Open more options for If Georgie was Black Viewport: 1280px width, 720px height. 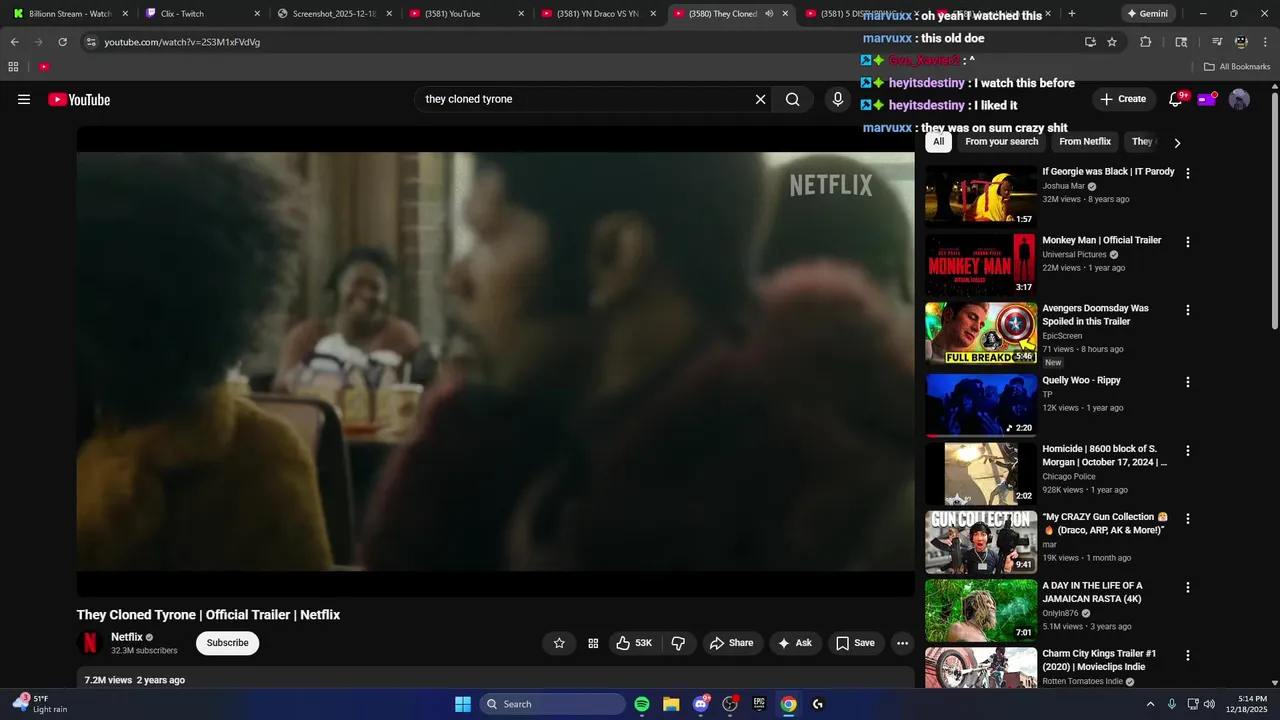pos(1188,173)
